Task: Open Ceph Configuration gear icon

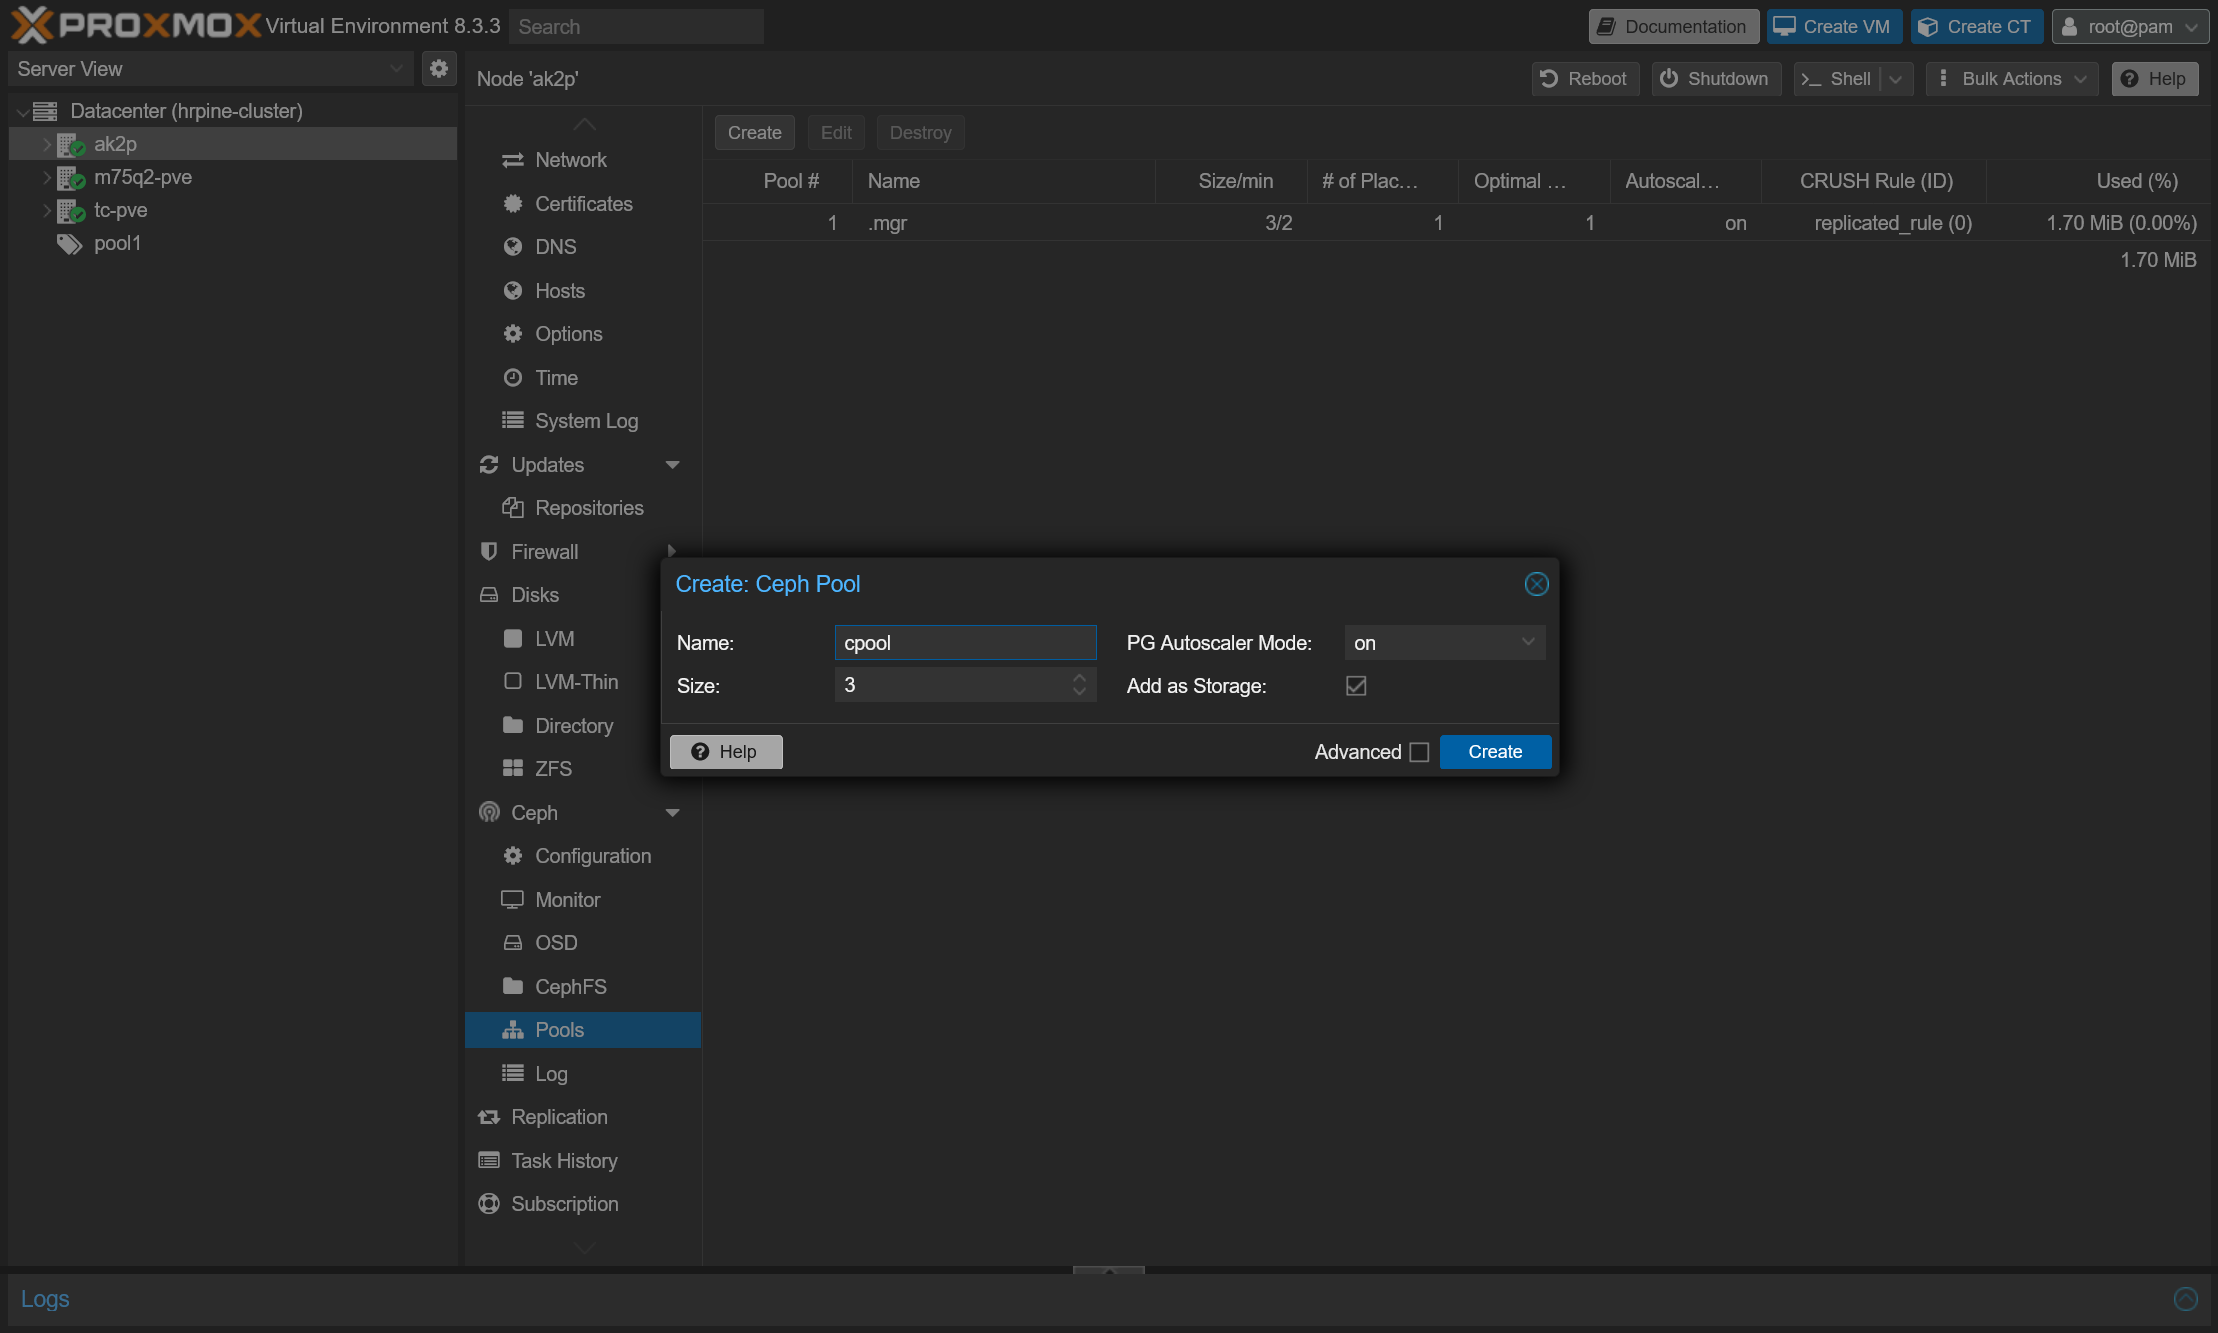Action: [513, 856]
